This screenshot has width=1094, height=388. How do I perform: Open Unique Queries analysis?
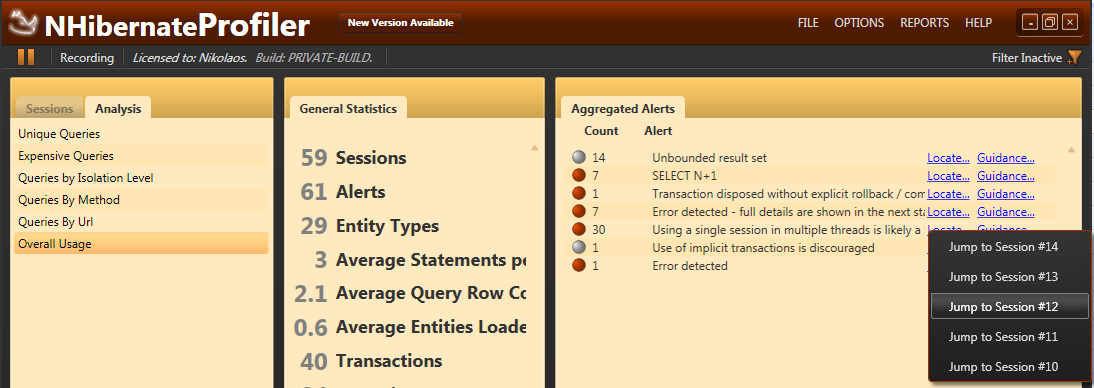(141, 133)
